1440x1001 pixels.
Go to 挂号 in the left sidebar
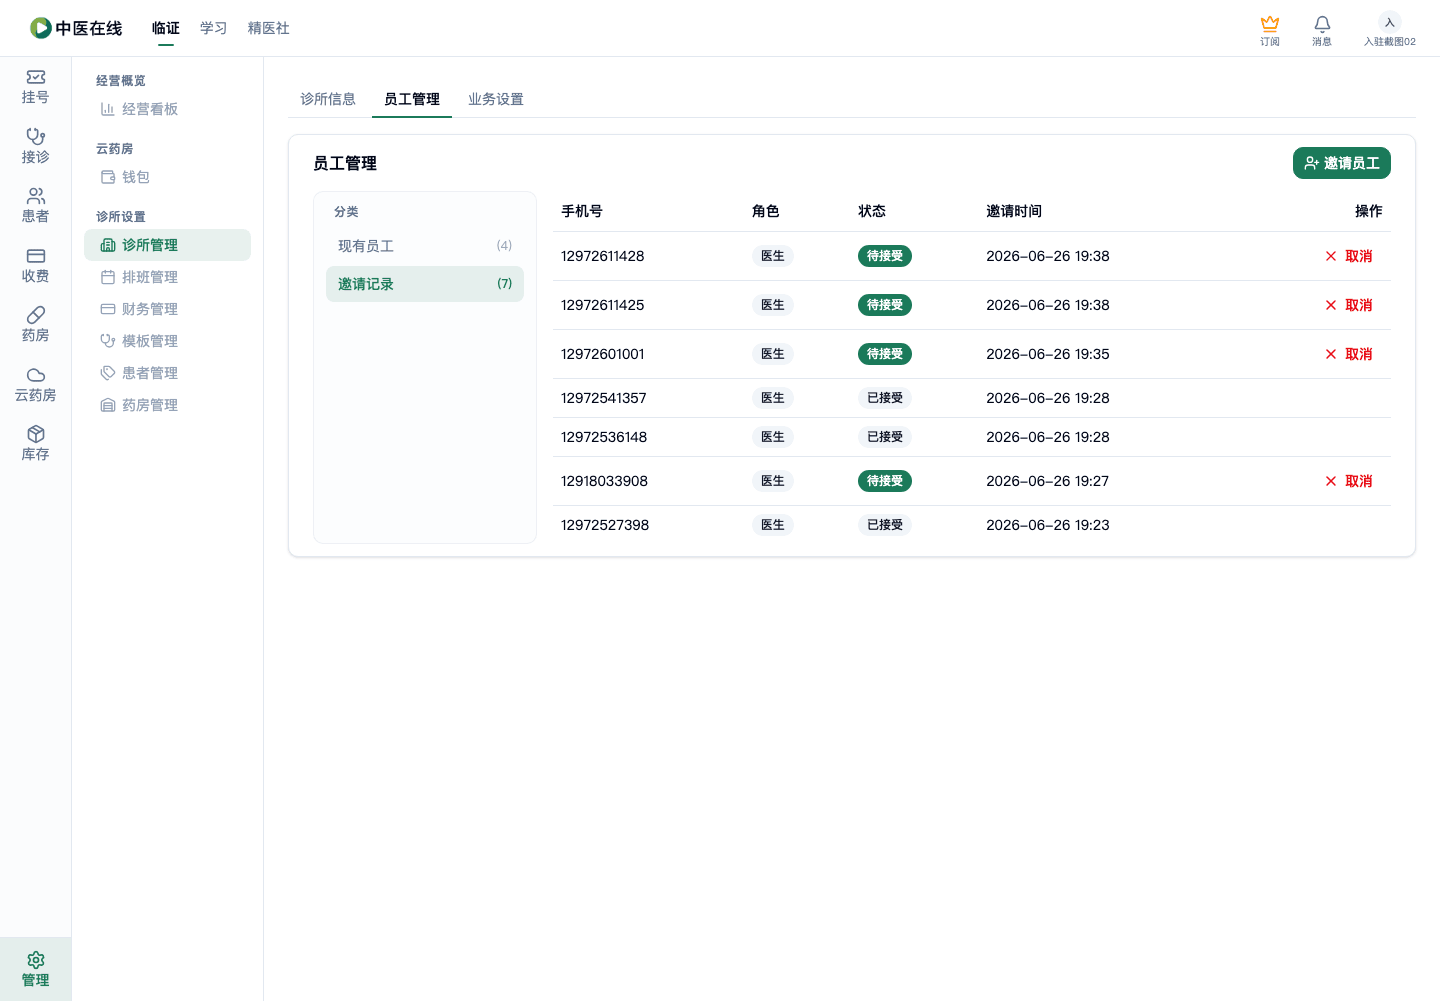pyautogui.click(x=36, y=87)
